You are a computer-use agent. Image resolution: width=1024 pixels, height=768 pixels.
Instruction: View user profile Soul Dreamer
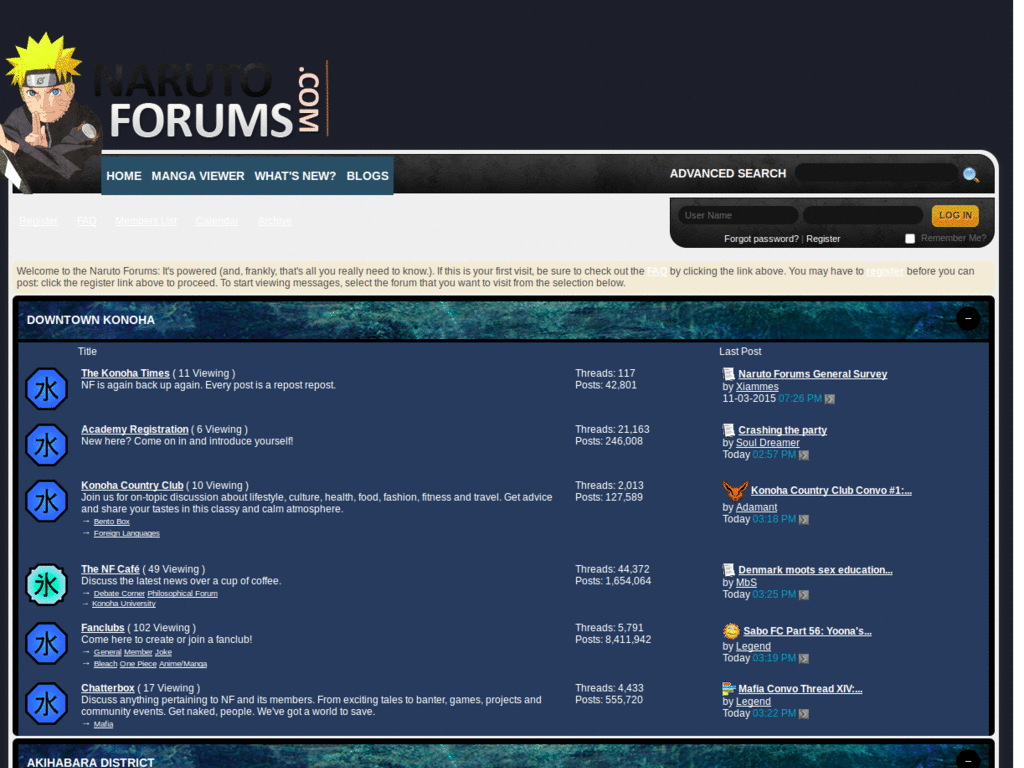coord(767,443)
